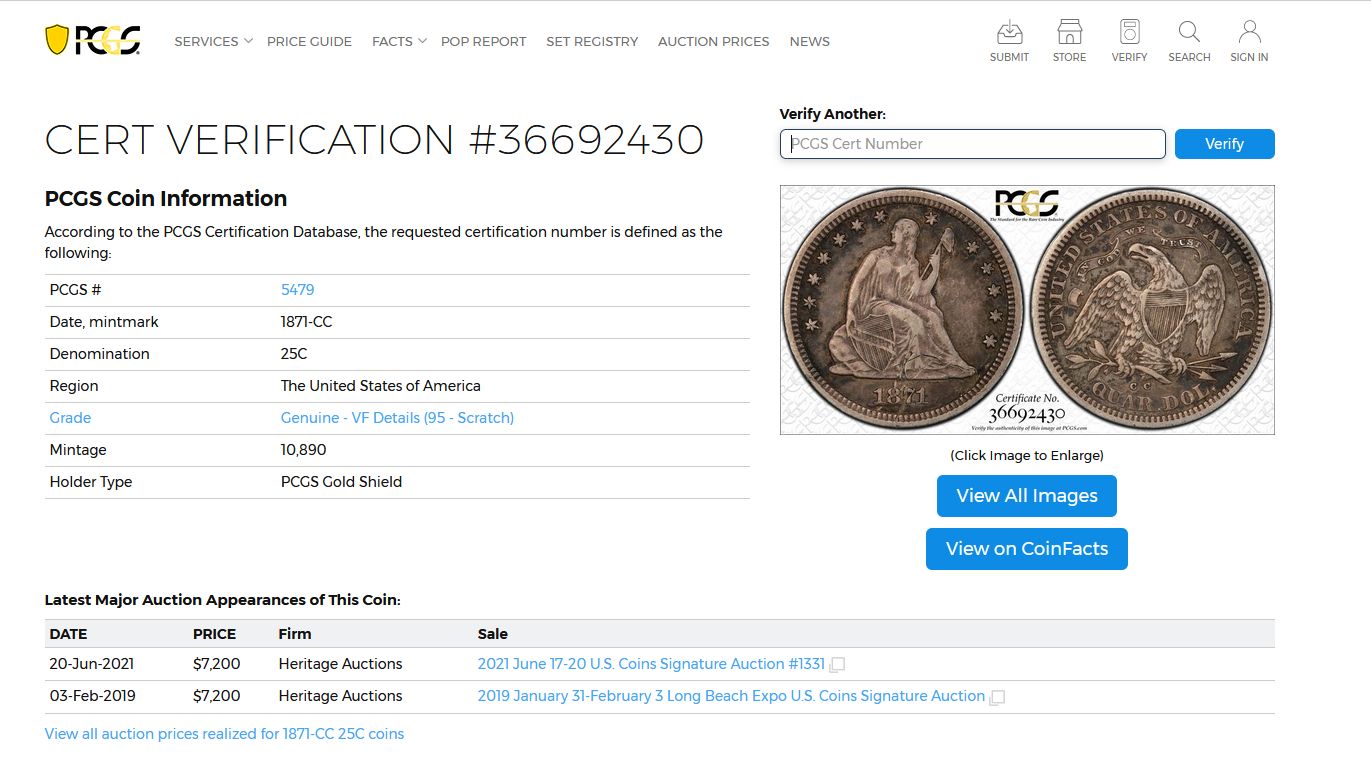Select Heritage Auctions in 03-Feb-2019 row

[340, 696]
